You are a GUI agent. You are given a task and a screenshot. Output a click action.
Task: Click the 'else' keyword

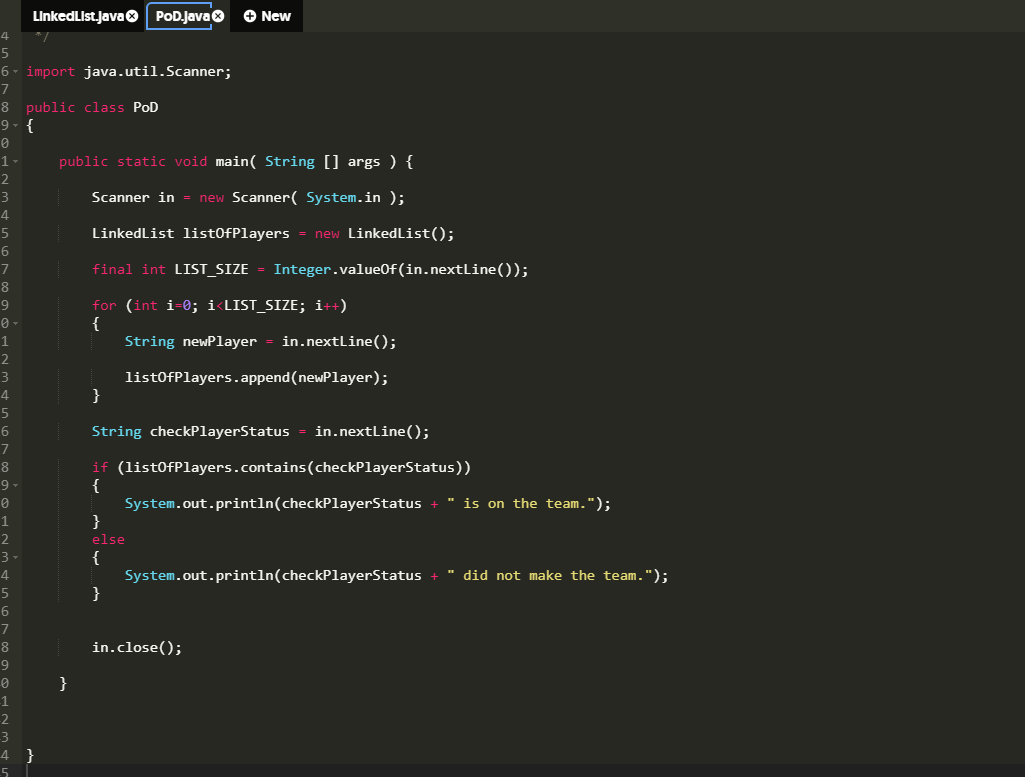click(x=108, y=539)
